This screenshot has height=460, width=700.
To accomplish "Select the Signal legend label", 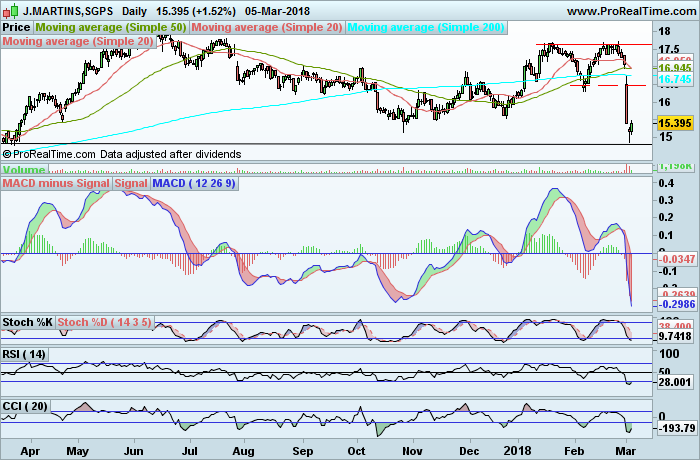I will pos(131,184).
